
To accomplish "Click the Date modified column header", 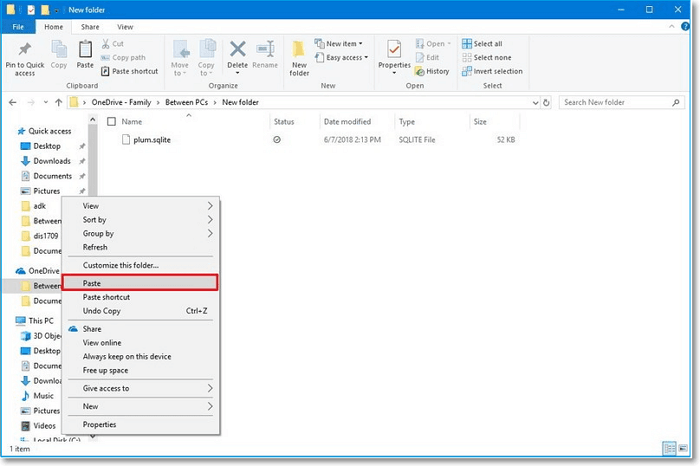I will coord(347,121).
